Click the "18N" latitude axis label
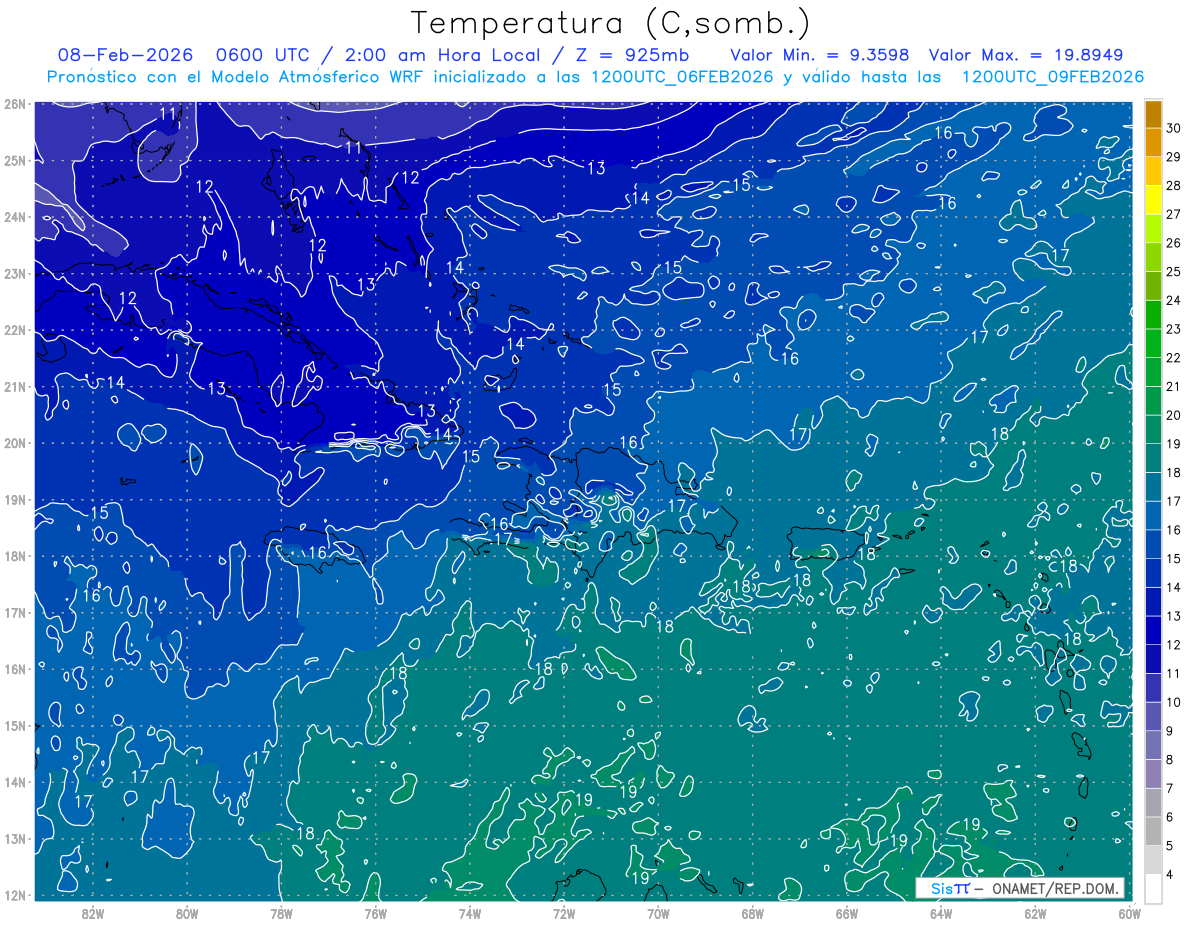This screenshot has height=927, width=1200. click(15, 556)
